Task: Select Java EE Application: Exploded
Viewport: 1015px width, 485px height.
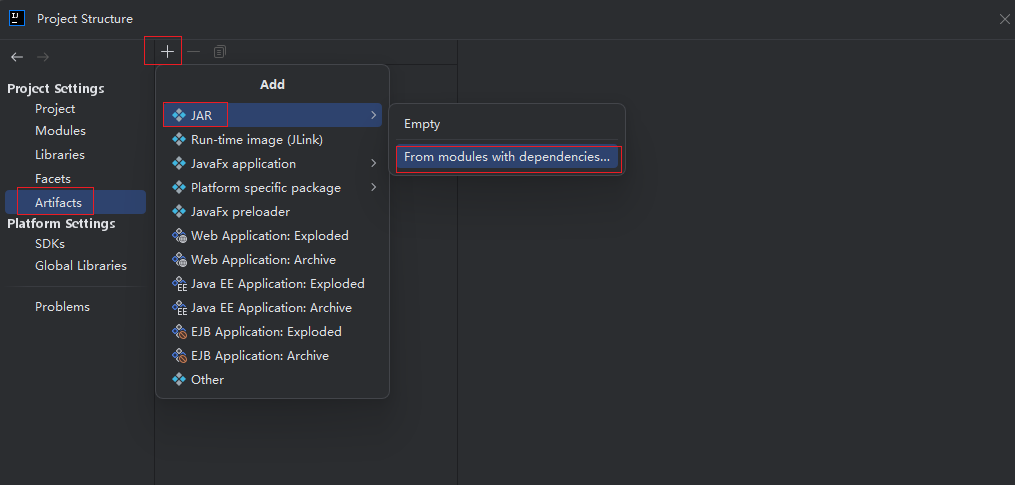Action: [273, 284]
